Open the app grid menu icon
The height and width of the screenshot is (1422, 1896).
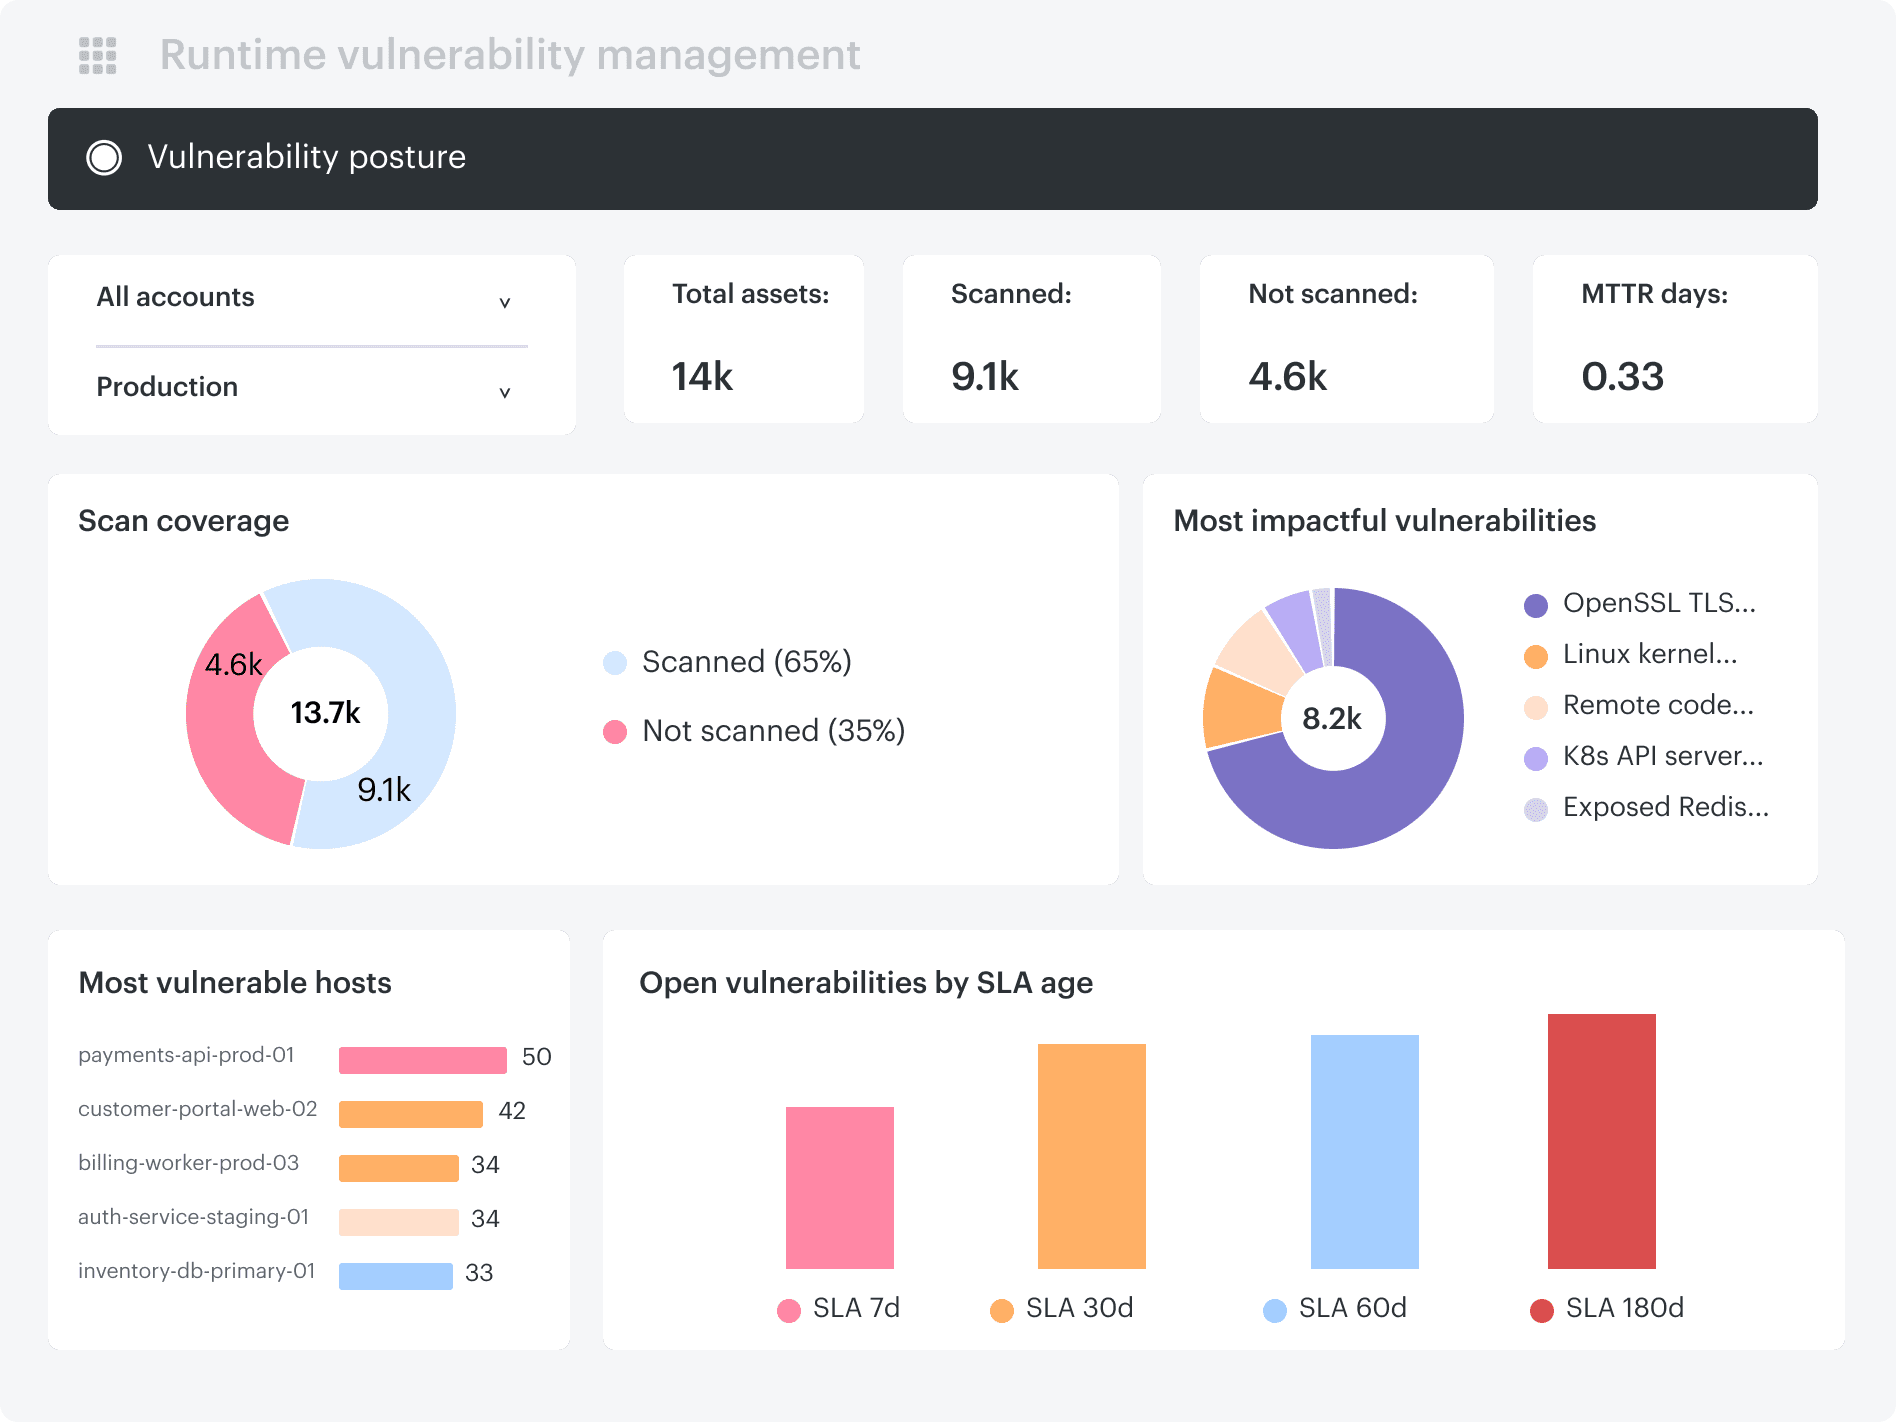click(97, 55)
